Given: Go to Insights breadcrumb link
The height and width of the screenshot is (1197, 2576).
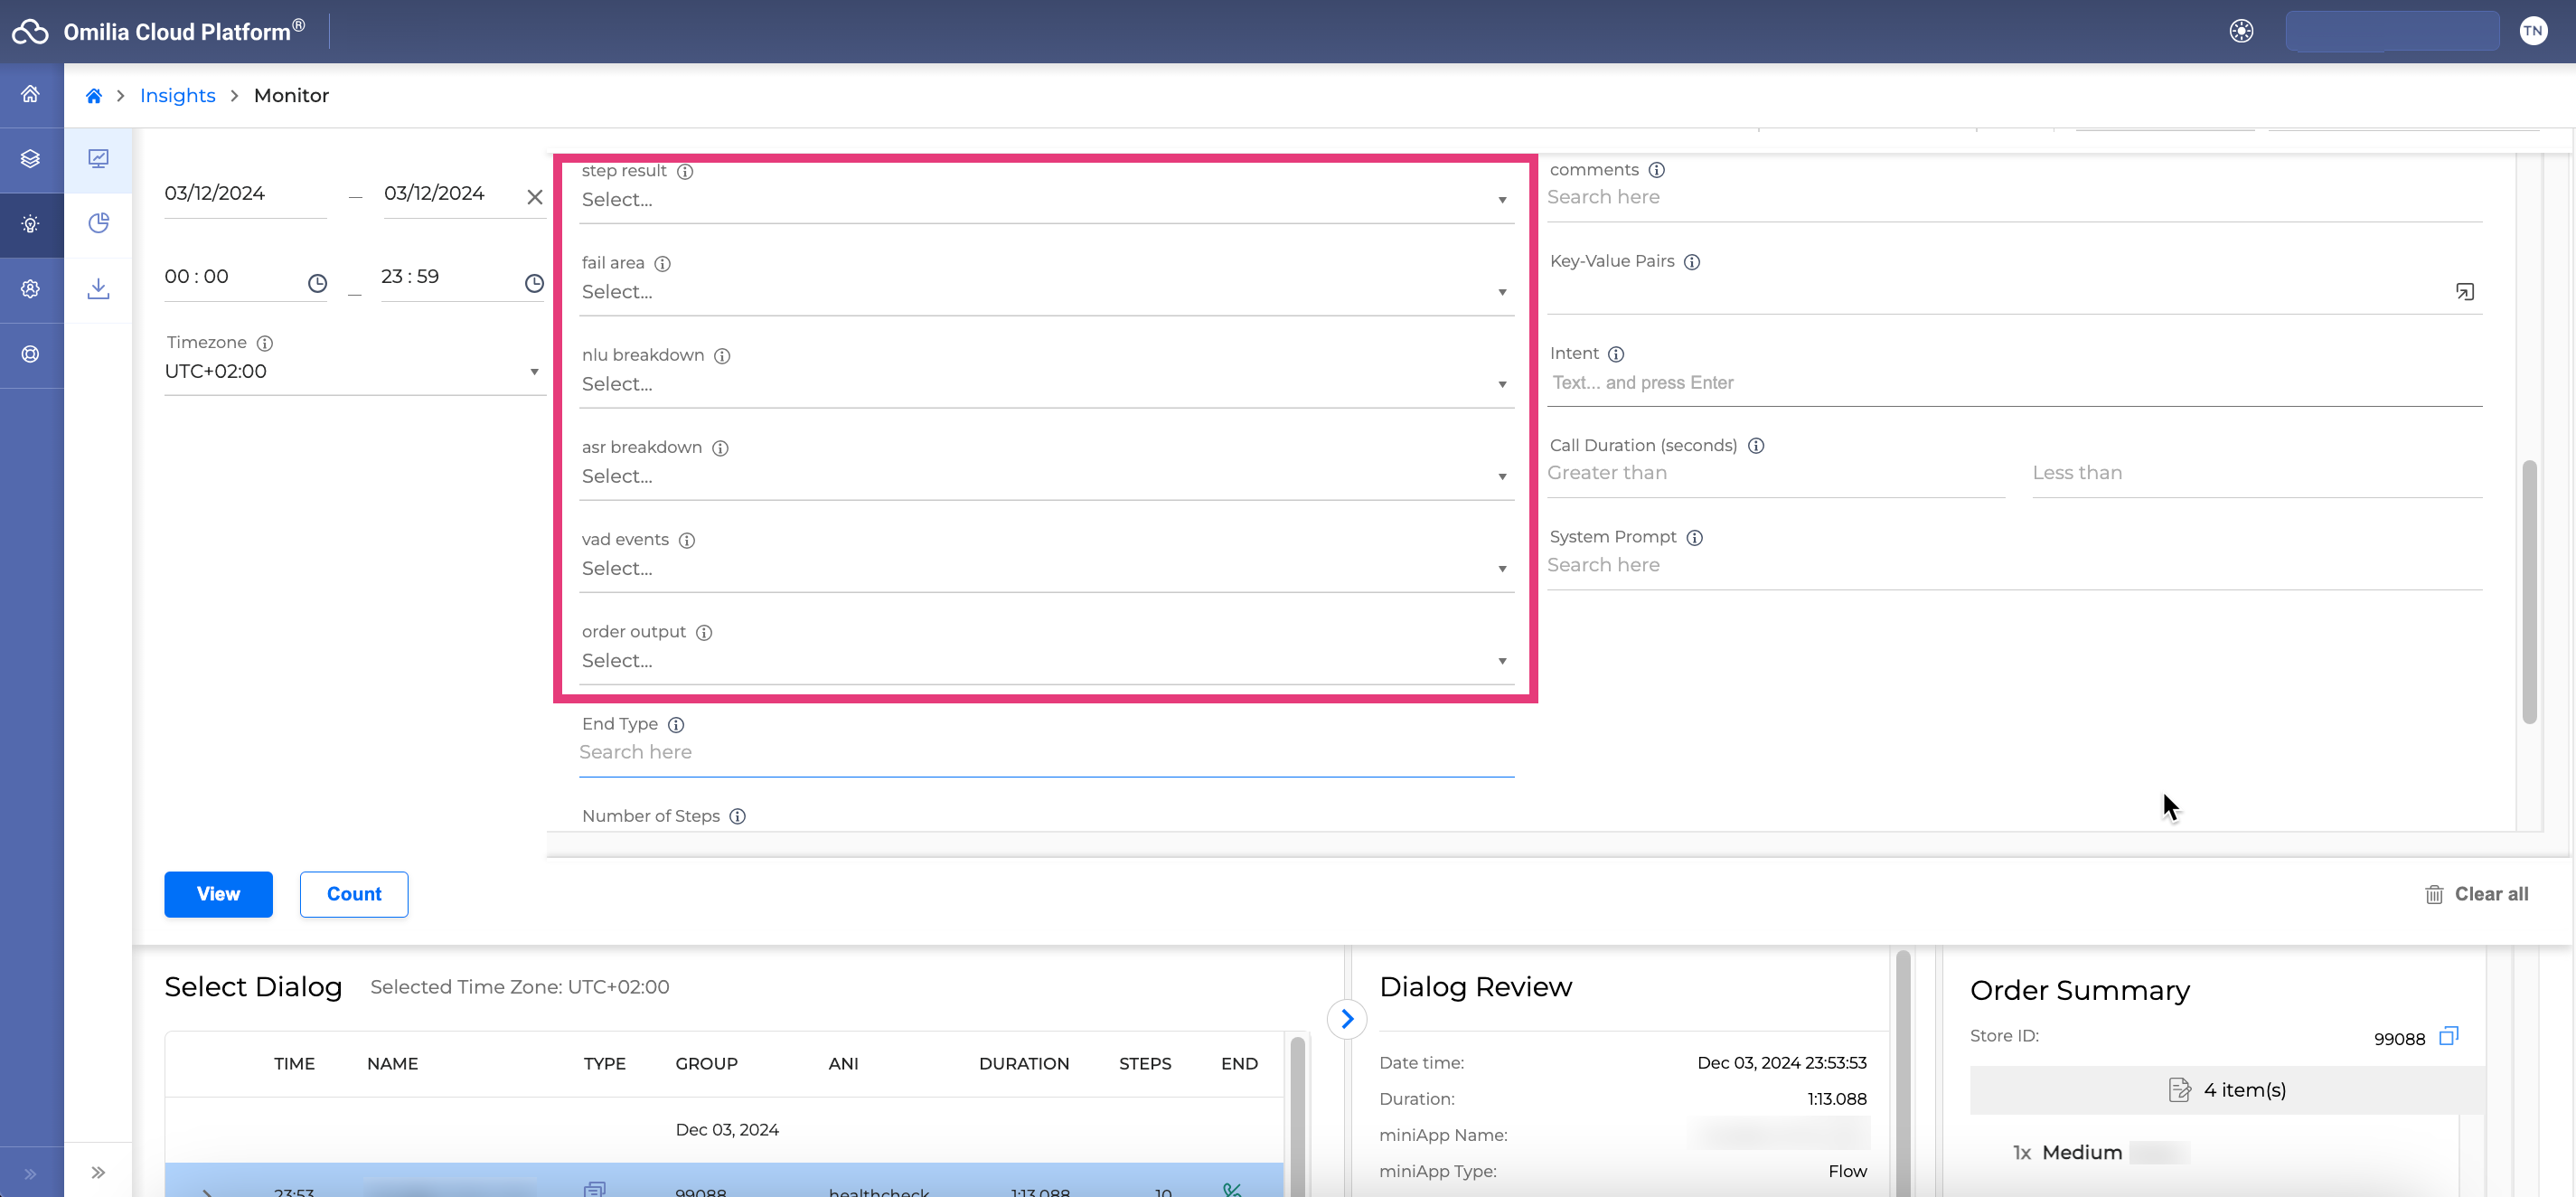Looking at the screenshot, I should click(177, 96).
